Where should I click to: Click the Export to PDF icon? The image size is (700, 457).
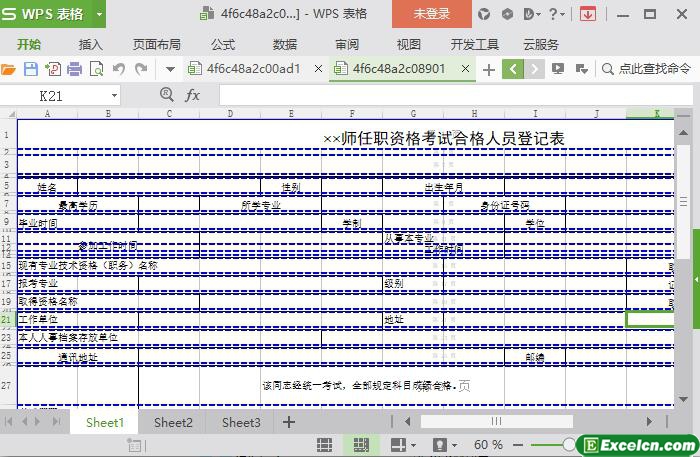[53, 69]
